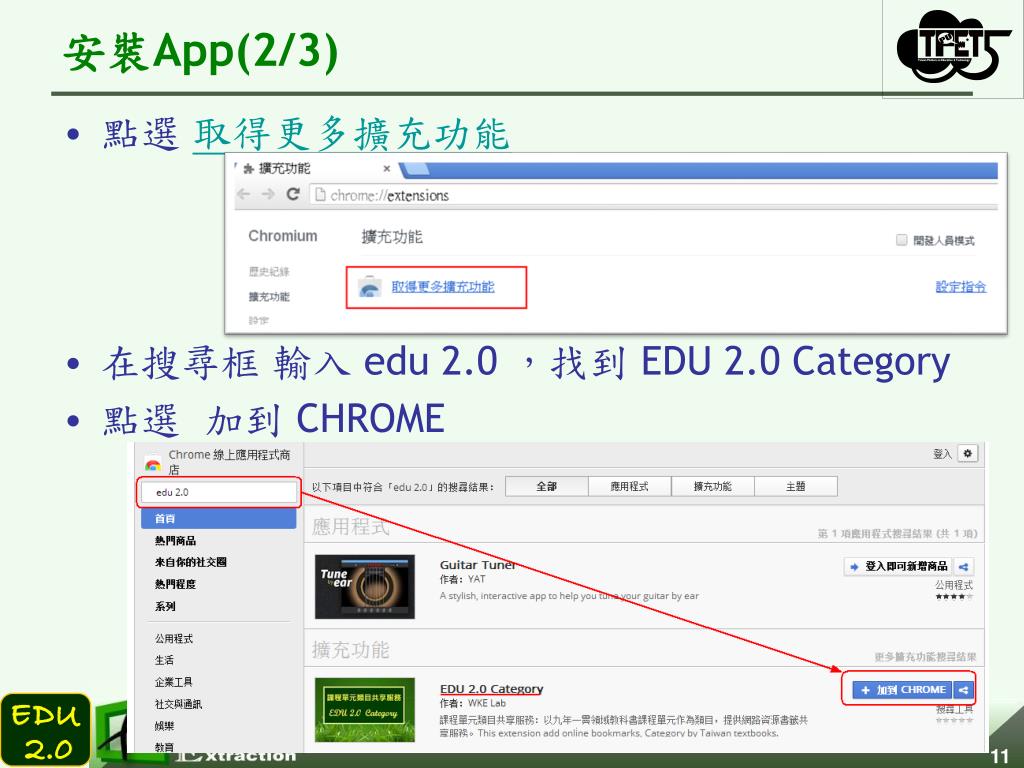Screen dimensions: 1024x768
Task: Filter results by 全部 tab
Action: (547, 487)
